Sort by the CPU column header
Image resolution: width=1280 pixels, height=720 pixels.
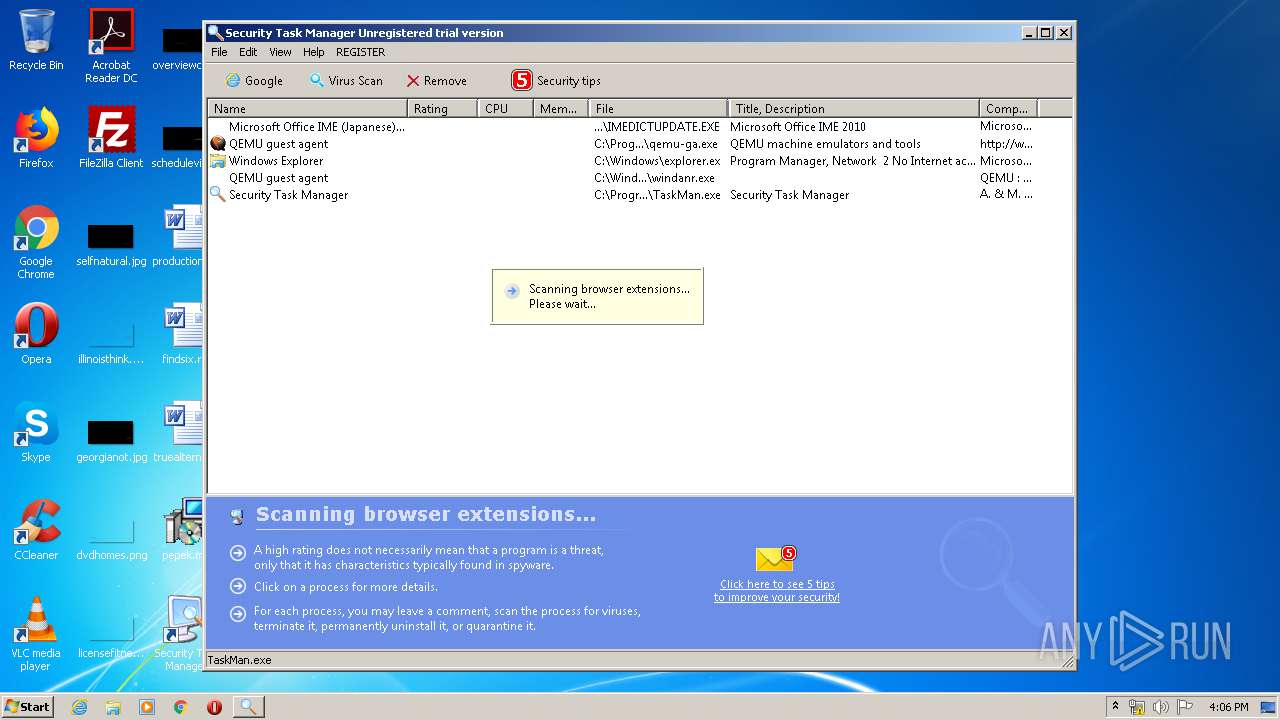[504, 108]
